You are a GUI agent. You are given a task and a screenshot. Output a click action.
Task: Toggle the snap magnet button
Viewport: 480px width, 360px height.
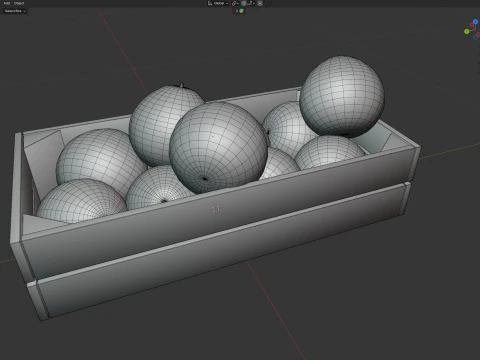(x=244, y=3)
